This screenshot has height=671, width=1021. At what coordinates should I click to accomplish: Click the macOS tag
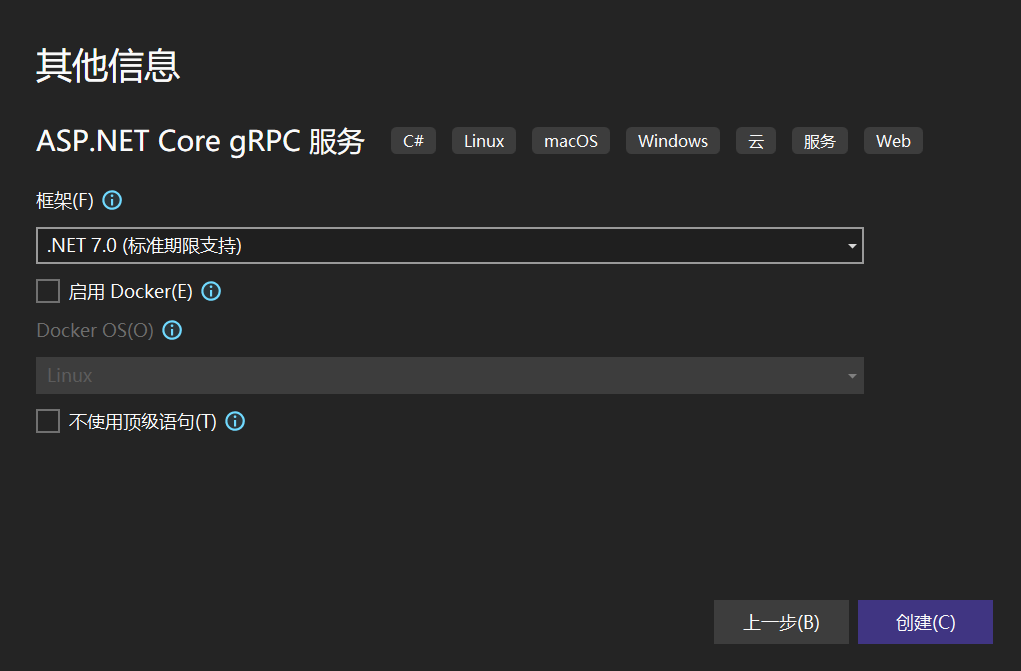point(571,141)
